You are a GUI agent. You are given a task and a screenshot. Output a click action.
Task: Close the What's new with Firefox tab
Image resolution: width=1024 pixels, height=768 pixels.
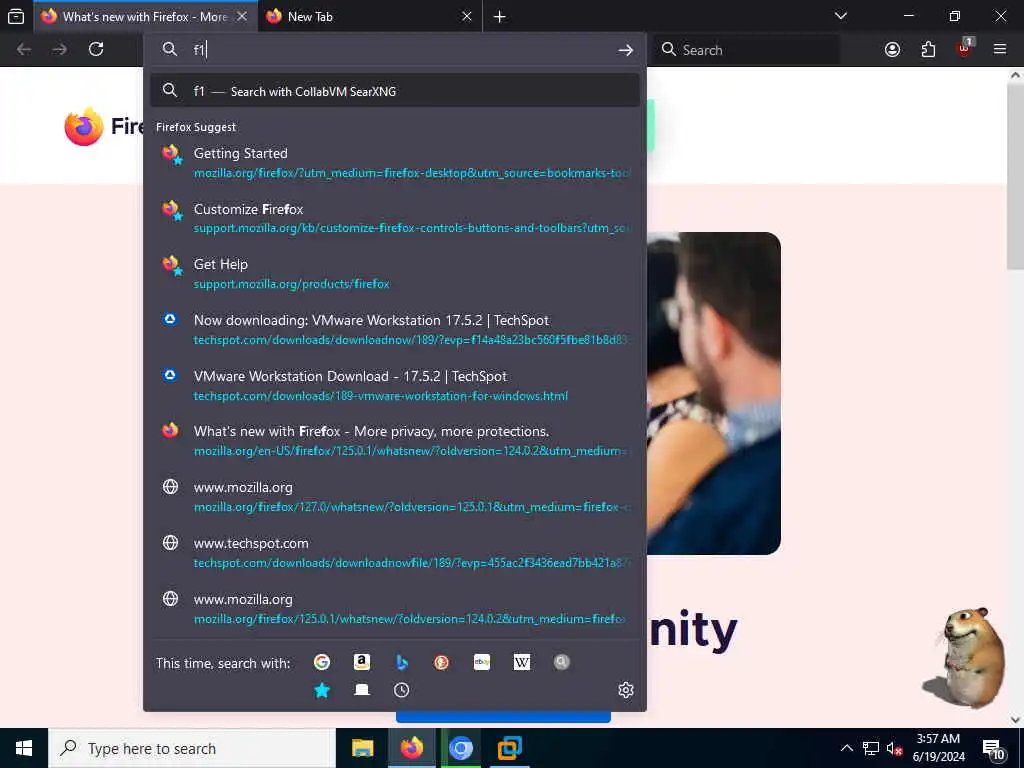click(242, 16)
